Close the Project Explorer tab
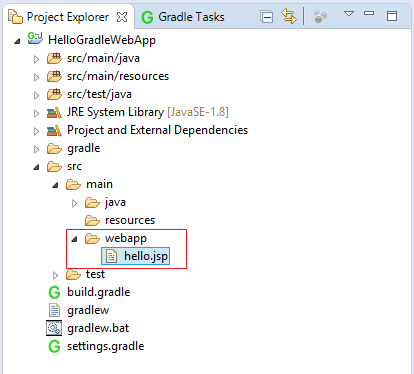The image size is (414, 374). (122, 17)
